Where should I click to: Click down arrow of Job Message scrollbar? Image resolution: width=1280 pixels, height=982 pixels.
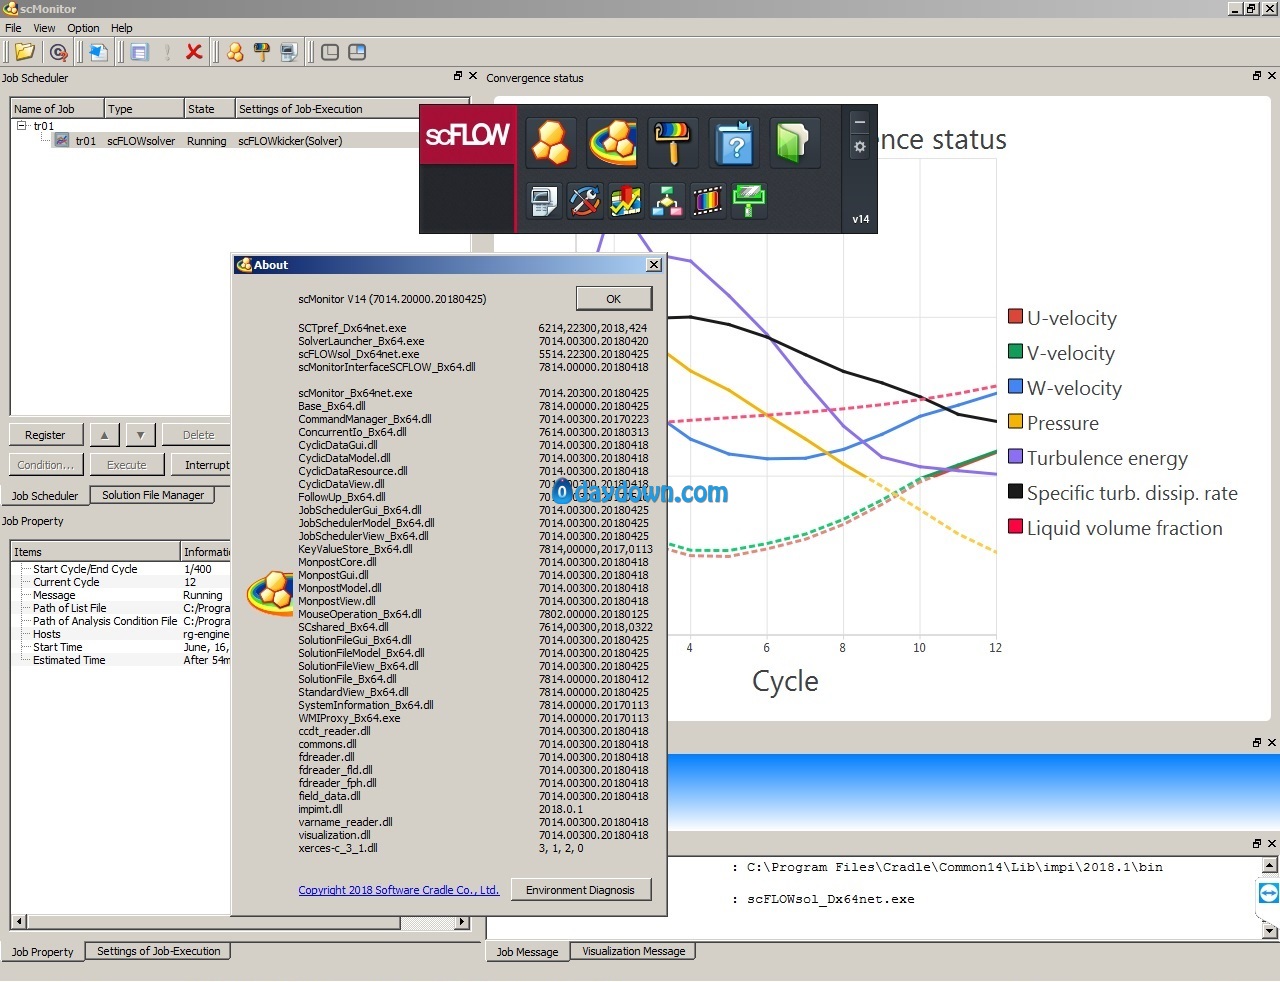click(x=1270, y=931)
